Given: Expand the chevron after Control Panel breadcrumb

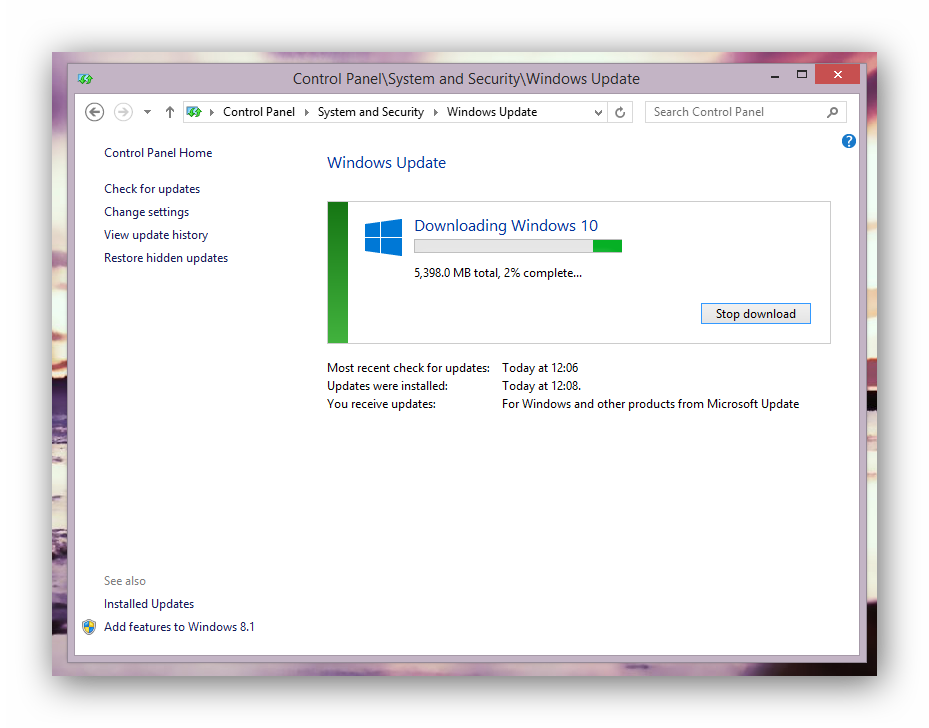Looking at the screenshot, I should click(x=306, y=112).
